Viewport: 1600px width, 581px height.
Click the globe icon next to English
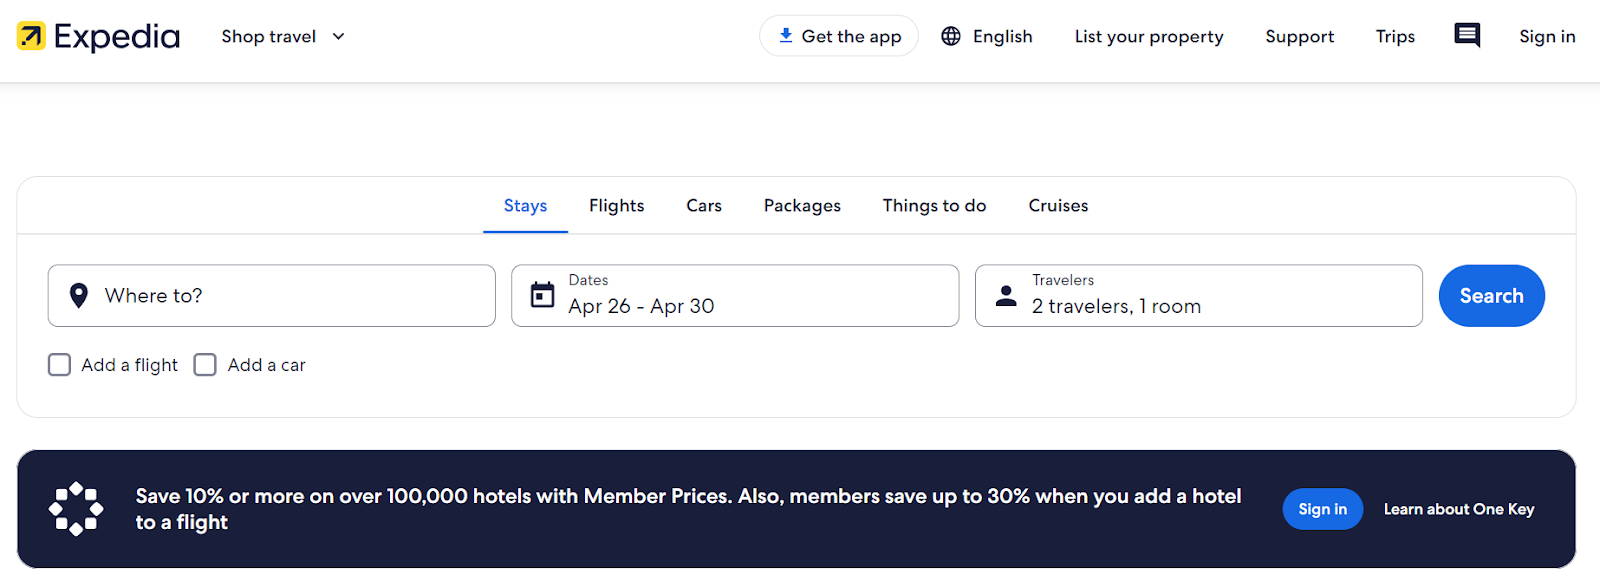point(948,35)
